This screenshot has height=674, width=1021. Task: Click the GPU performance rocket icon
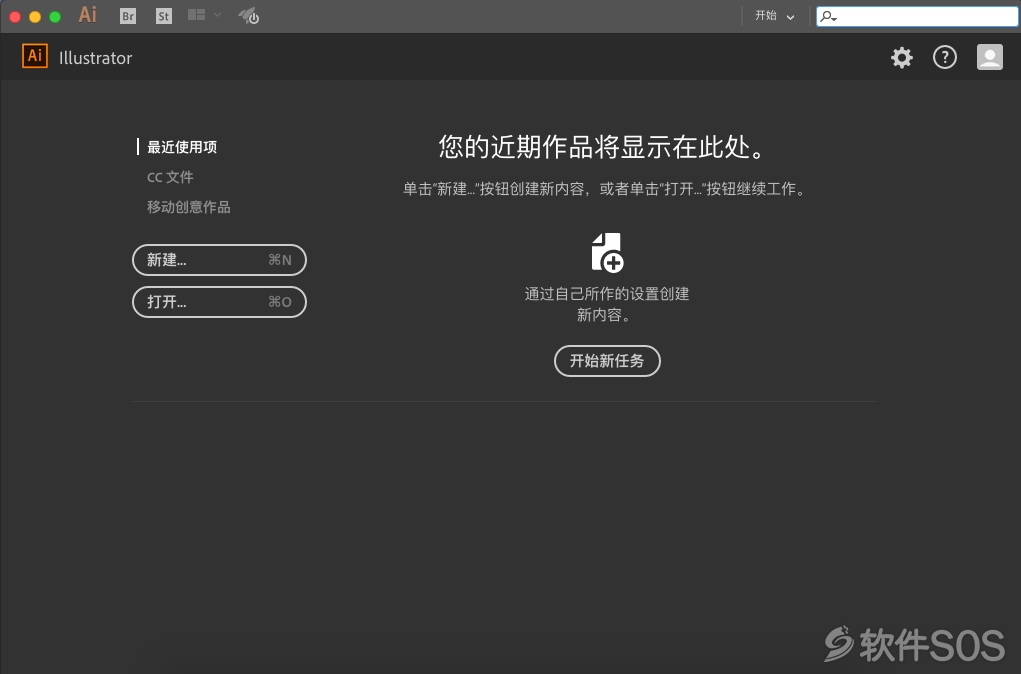(249, 16)
